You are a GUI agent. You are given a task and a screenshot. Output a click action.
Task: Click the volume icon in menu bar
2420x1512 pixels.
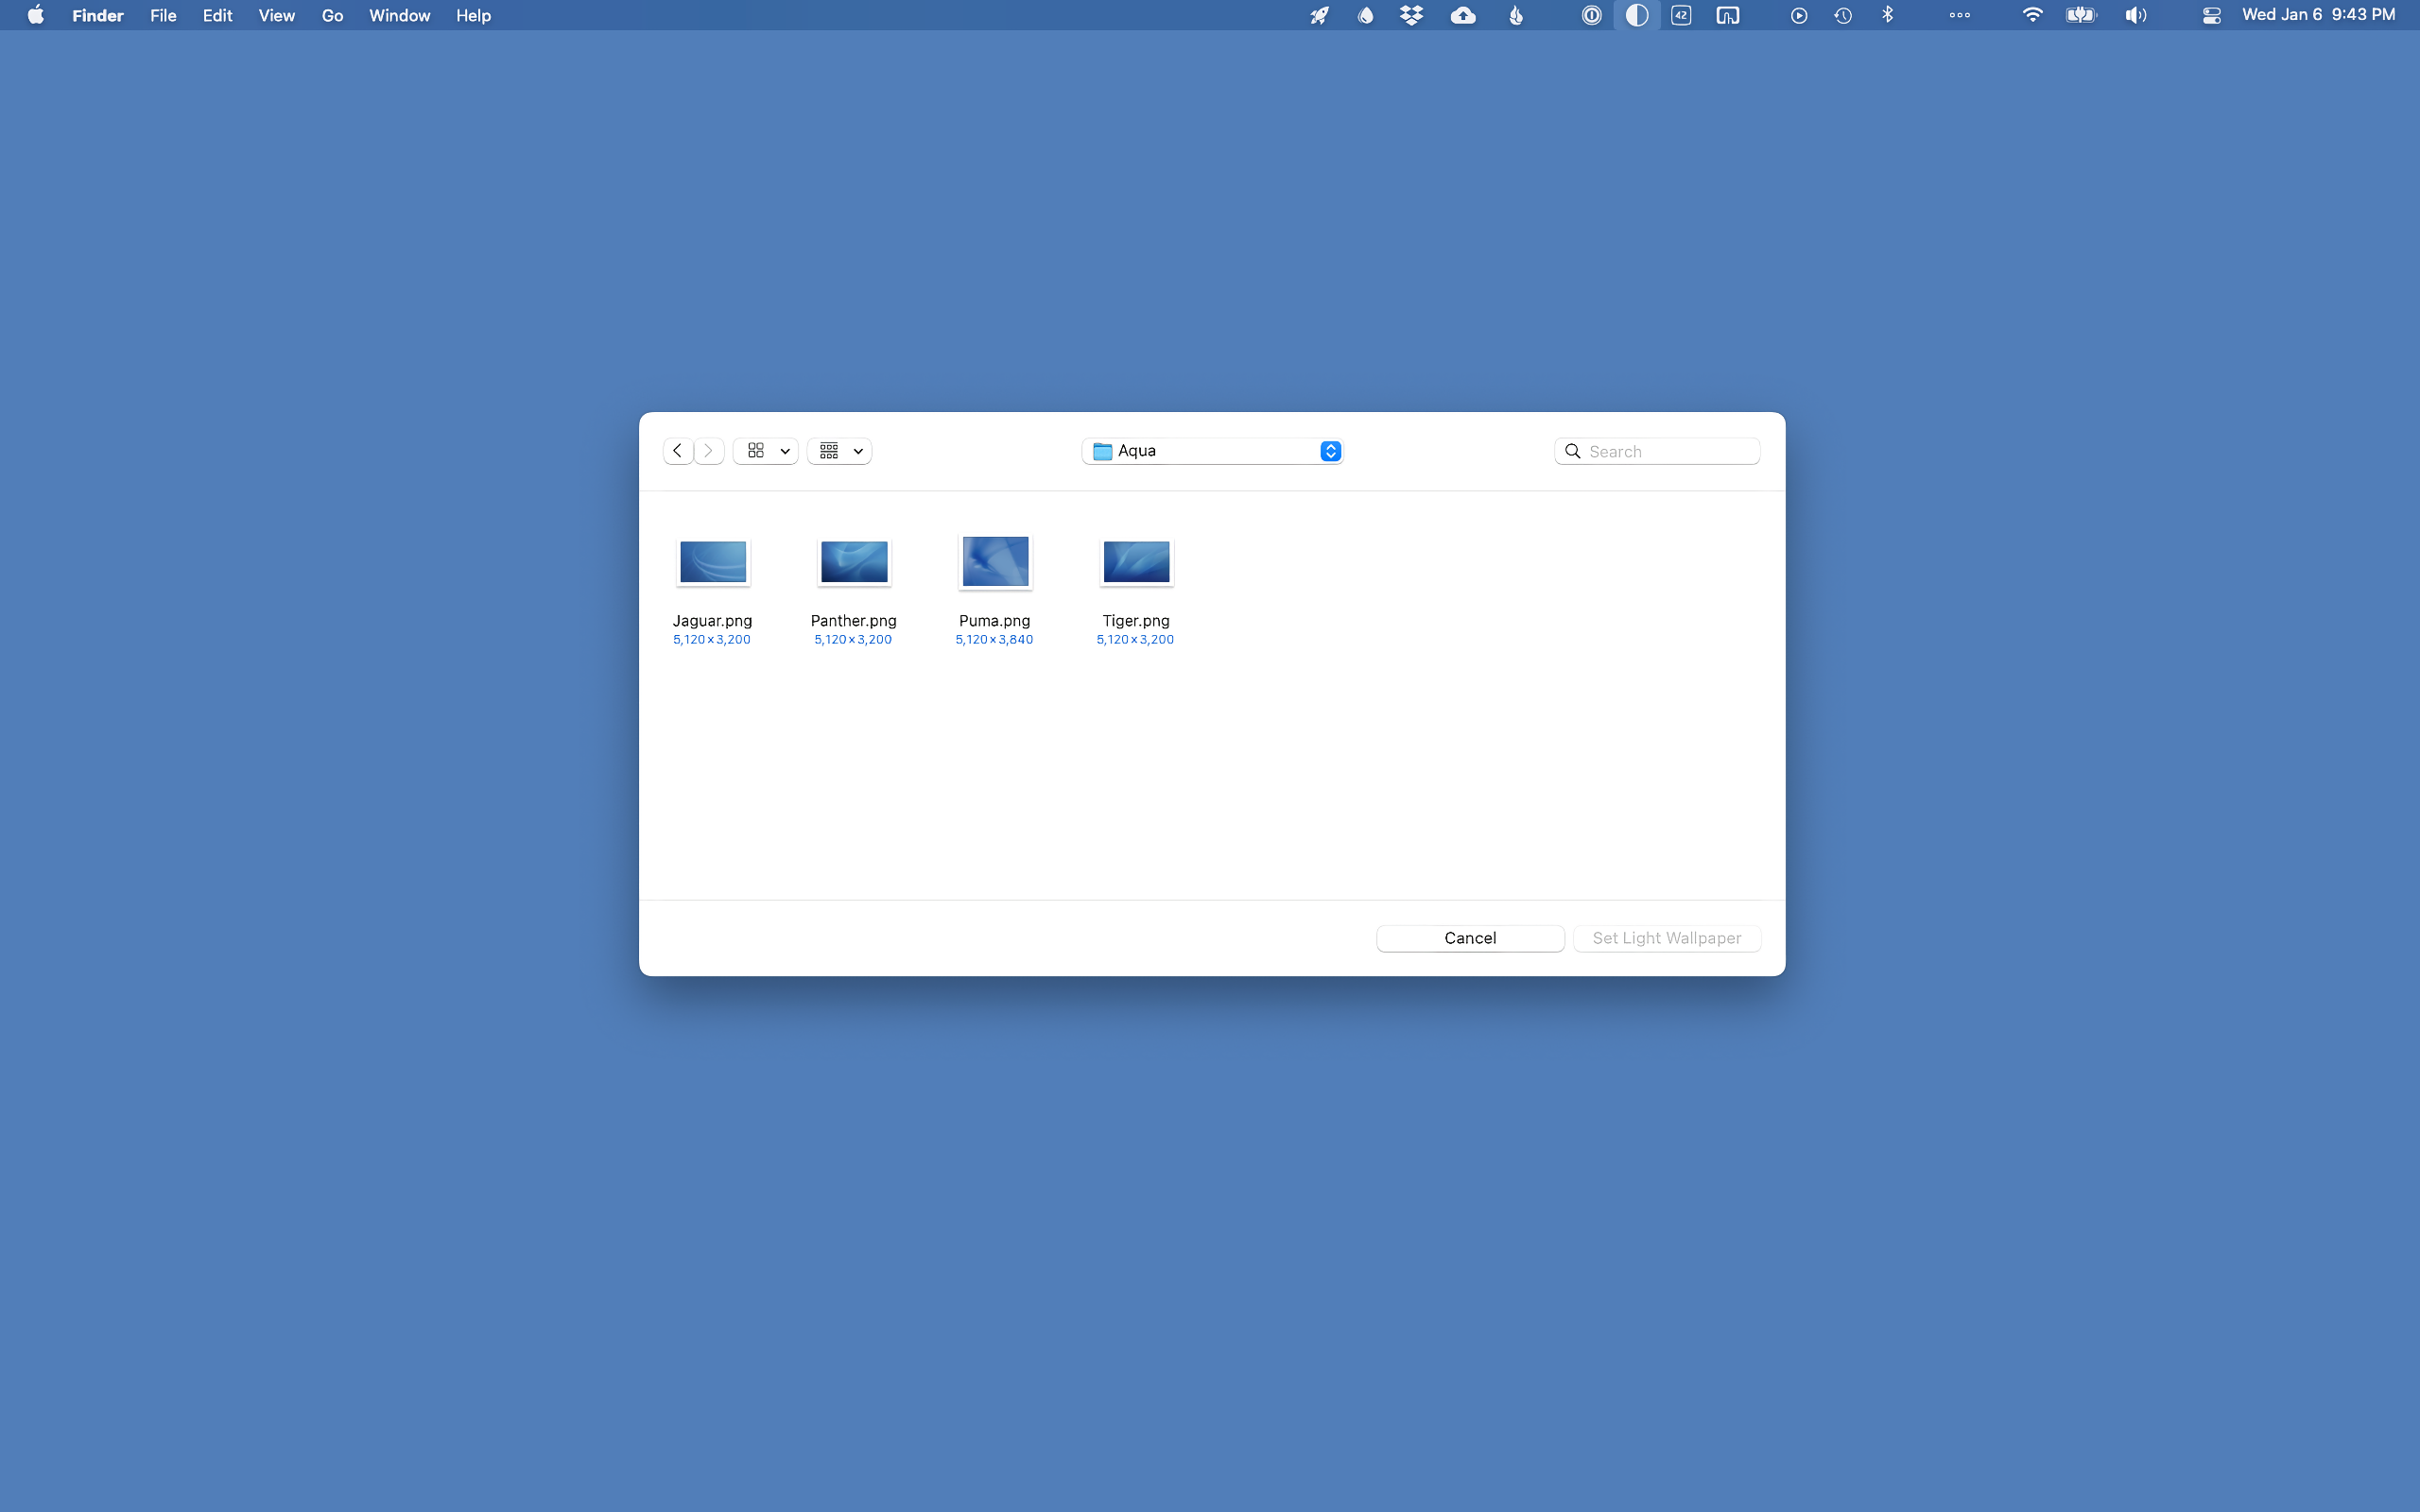click(2135, 15)
